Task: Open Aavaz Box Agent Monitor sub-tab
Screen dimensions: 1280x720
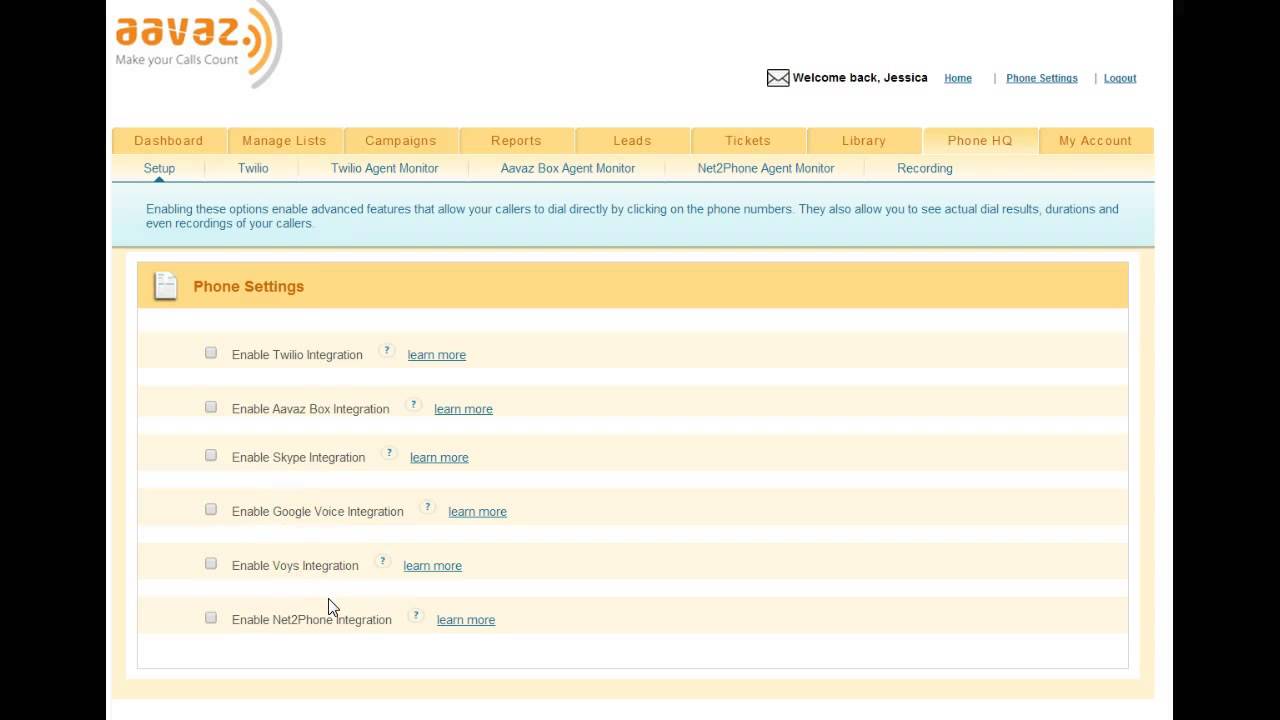Action: click(x=568, y=168)
